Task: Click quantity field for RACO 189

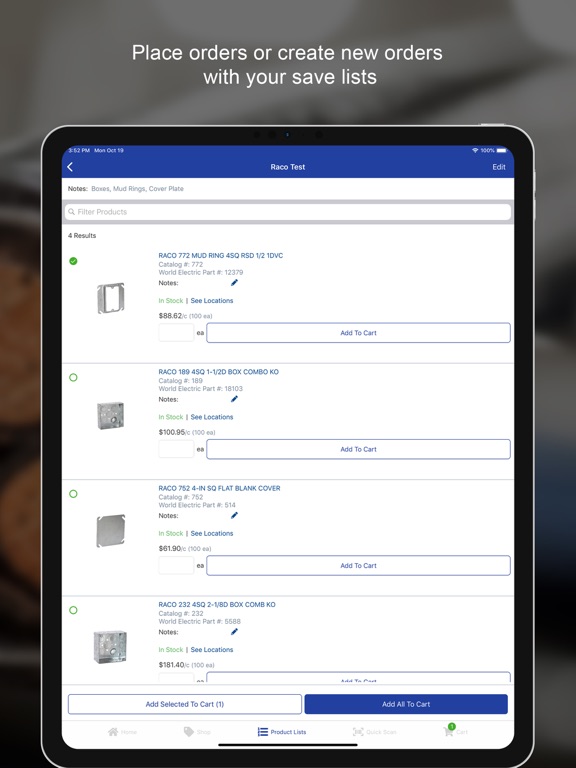Action: pos(176,449)
